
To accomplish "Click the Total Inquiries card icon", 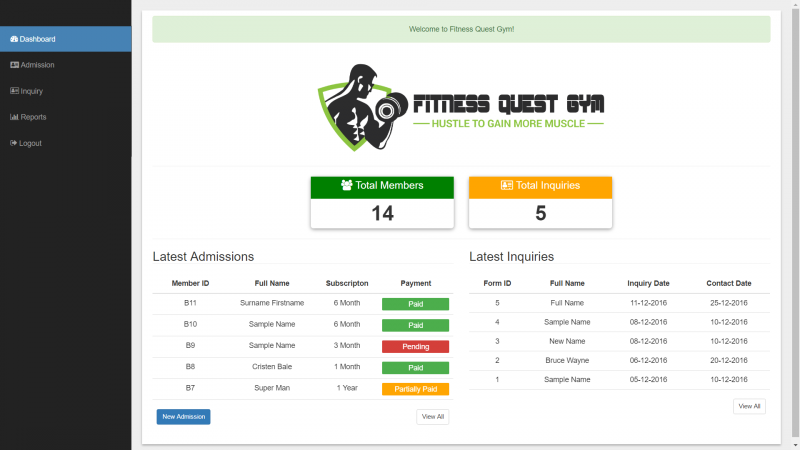I will tap(506, 186).
